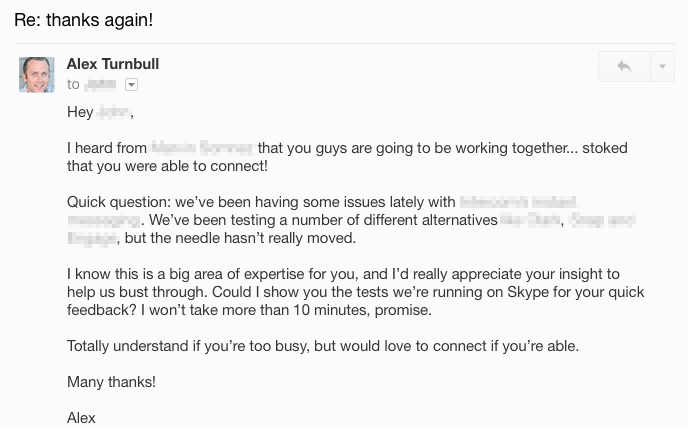Click the phrase "stoked" in first paragraph
Viewport: 690px width, 430px height.
point(604,148)
